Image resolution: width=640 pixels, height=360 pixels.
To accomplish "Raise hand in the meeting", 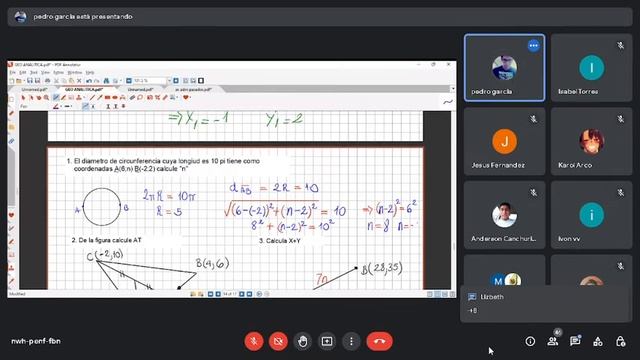I will (x=302, y=341).
